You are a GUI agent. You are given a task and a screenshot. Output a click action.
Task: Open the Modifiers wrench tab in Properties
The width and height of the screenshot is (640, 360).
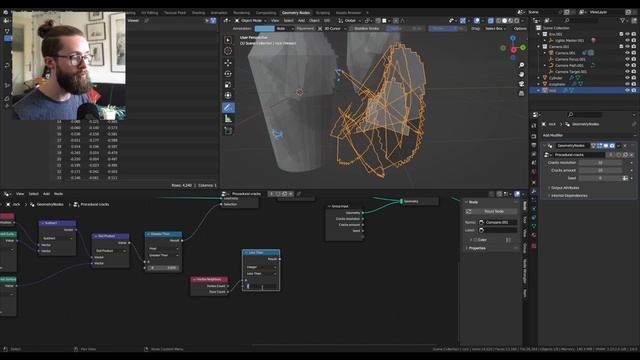(x=533, y=191)
